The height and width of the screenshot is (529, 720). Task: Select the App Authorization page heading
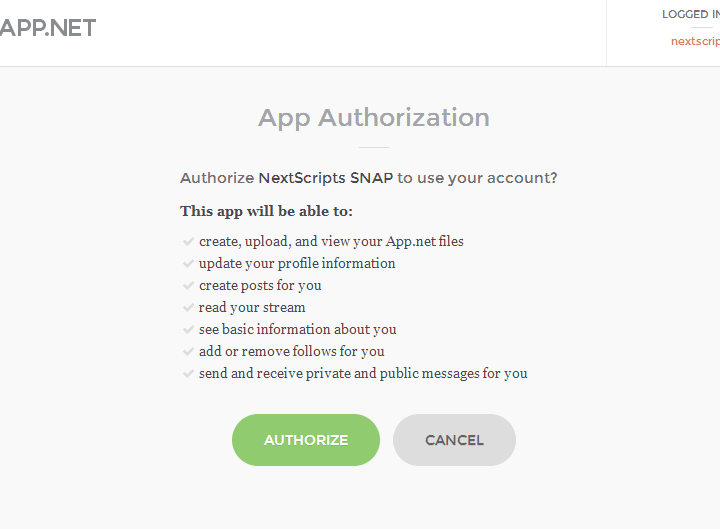coord(374,118)
